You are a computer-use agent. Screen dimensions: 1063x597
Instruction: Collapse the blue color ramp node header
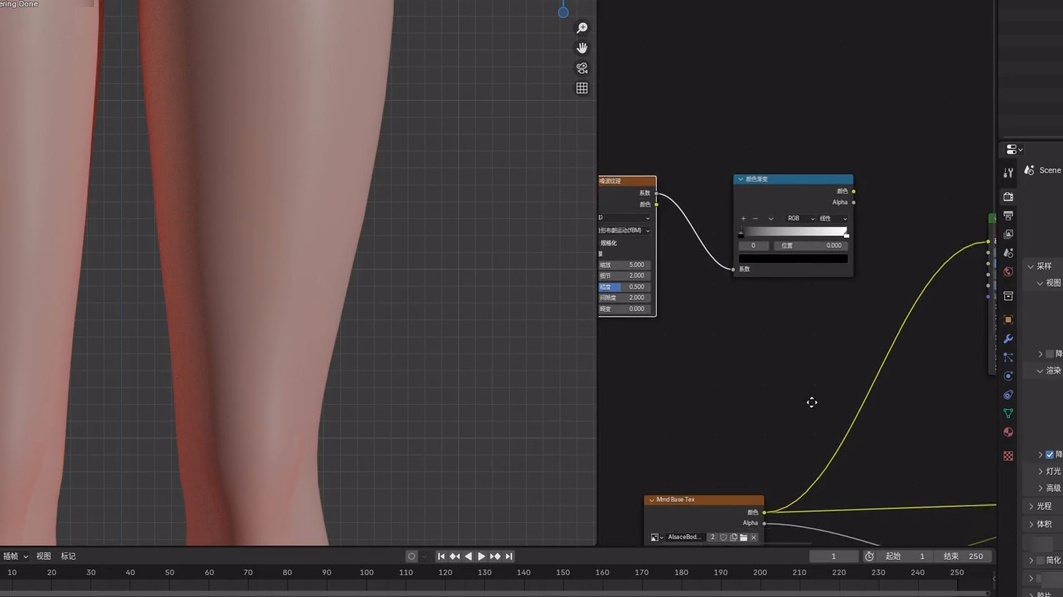740,179
